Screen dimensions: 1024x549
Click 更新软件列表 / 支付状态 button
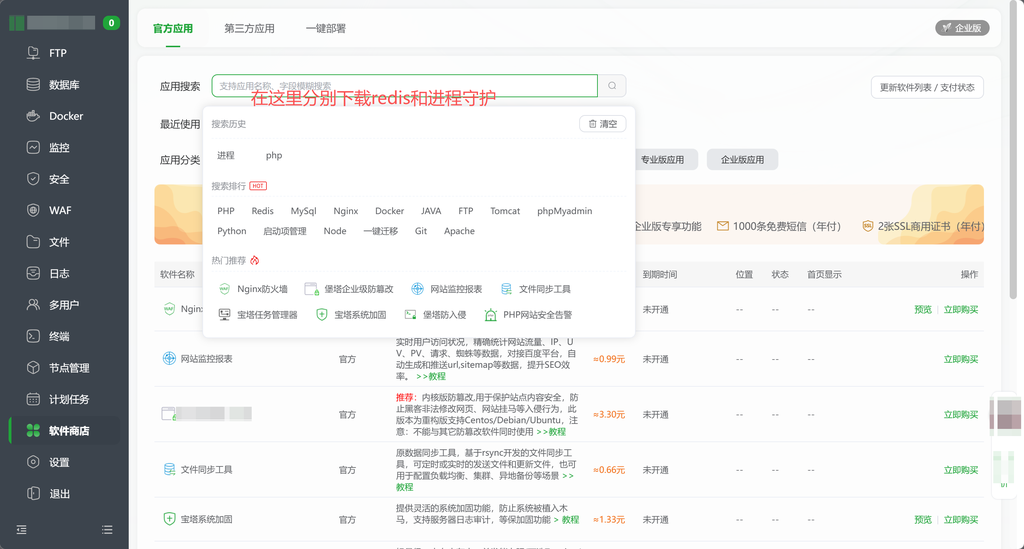point(927,87)
